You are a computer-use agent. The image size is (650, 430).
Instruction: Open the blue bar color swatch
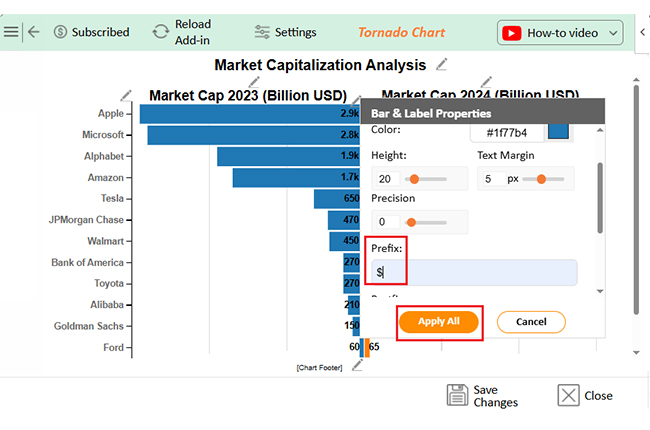(x=558, y=132)
